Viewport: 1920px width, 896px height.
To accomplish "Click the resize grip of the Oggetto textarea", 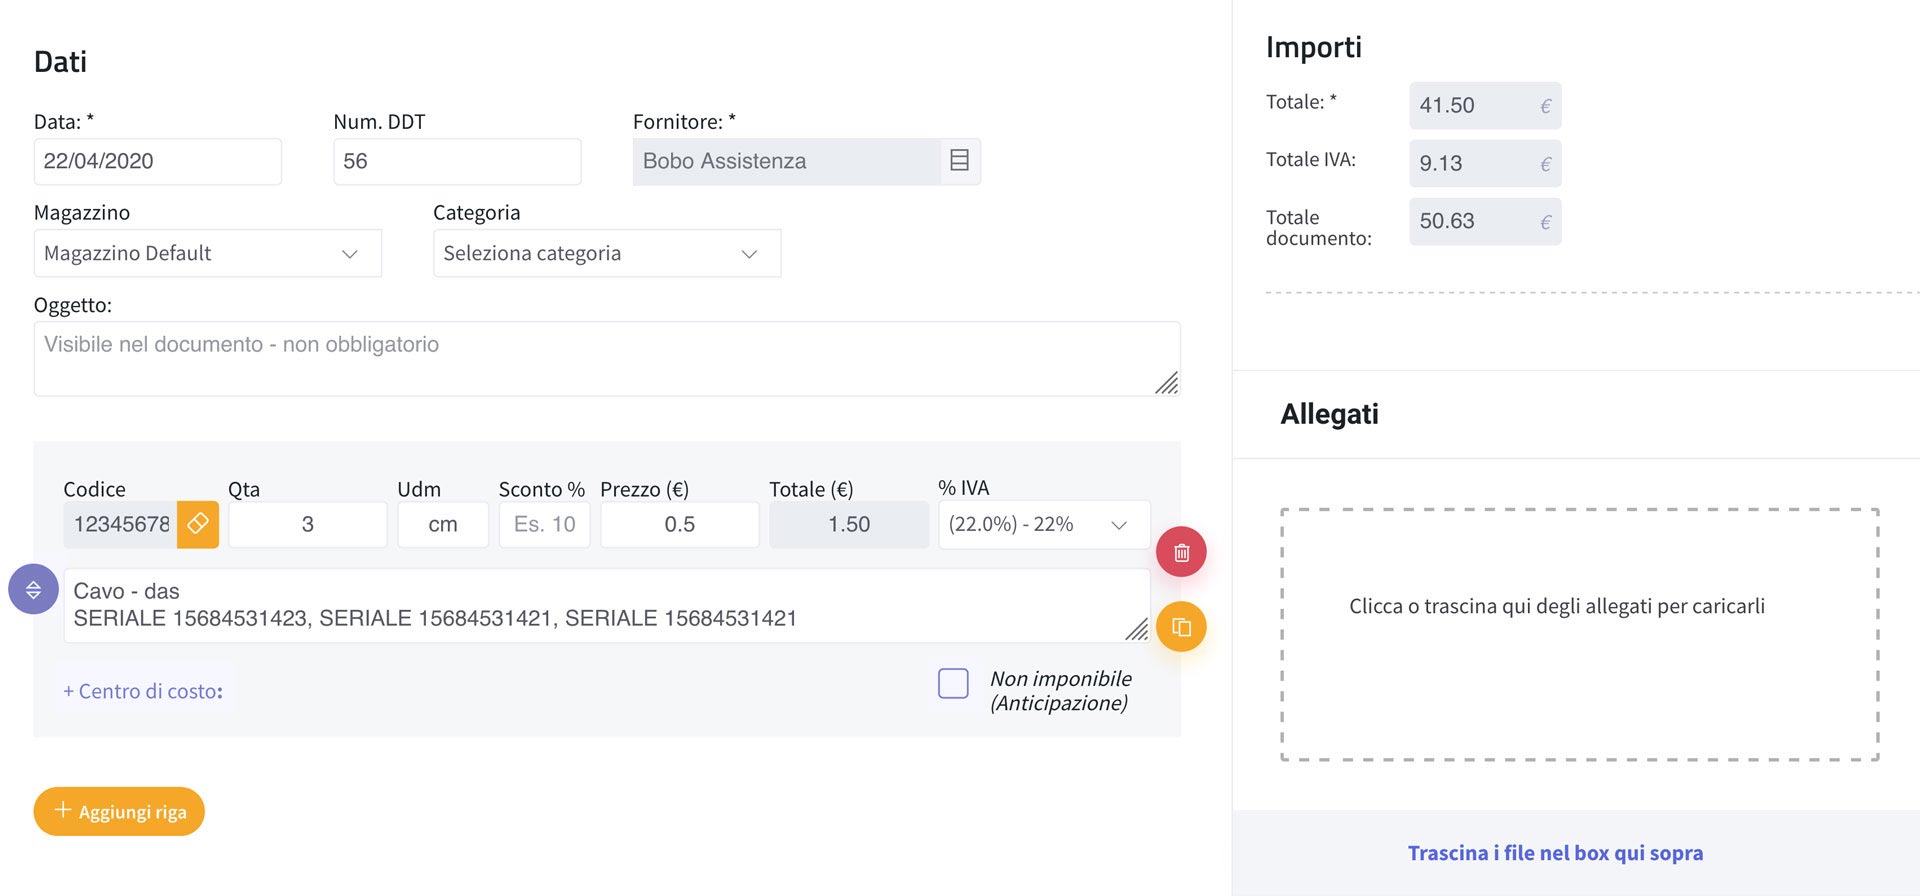I will point(1167,383).
